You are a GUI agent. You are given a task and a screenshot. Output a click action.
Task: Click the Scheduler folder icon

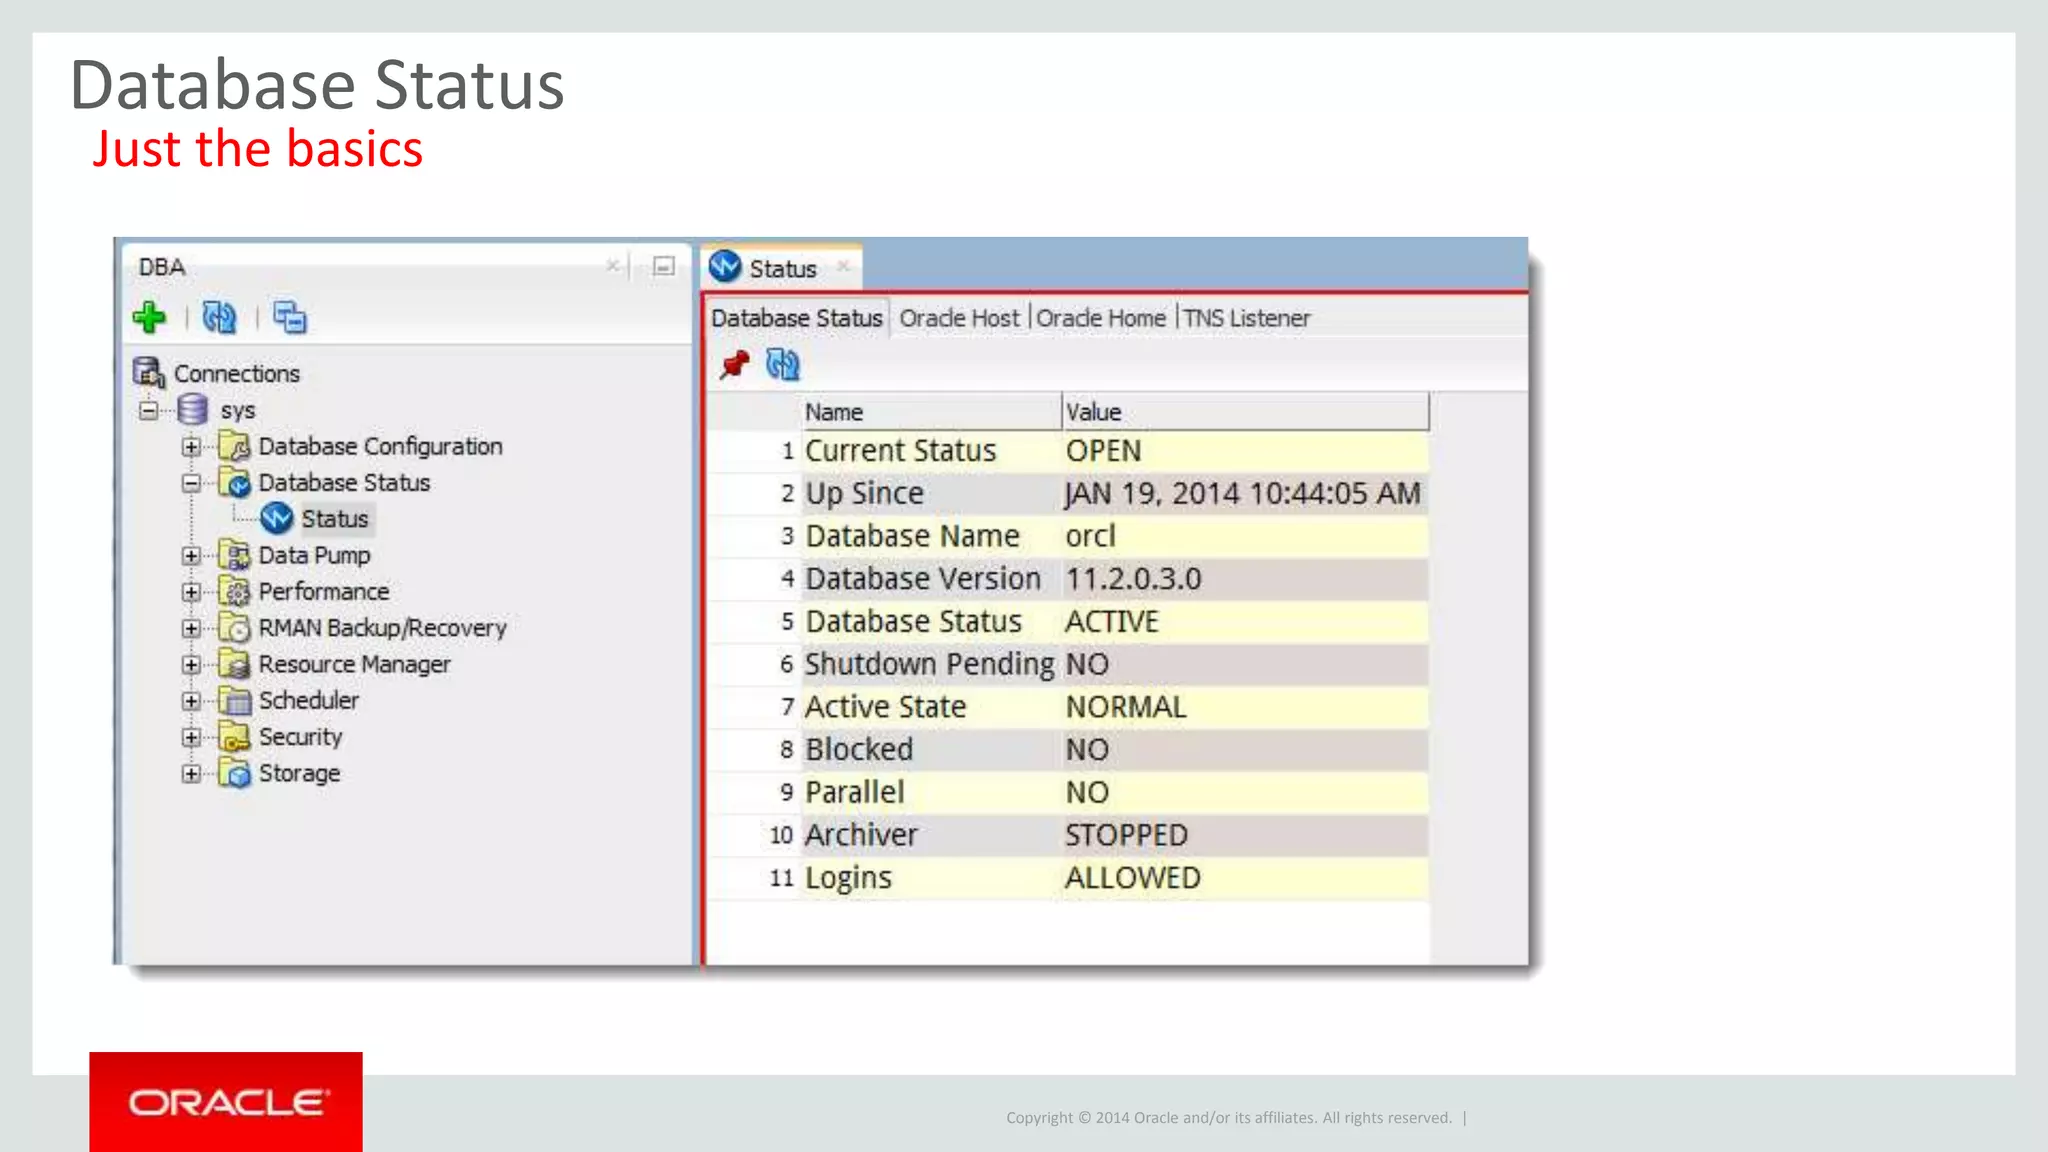tap(235, 700)
